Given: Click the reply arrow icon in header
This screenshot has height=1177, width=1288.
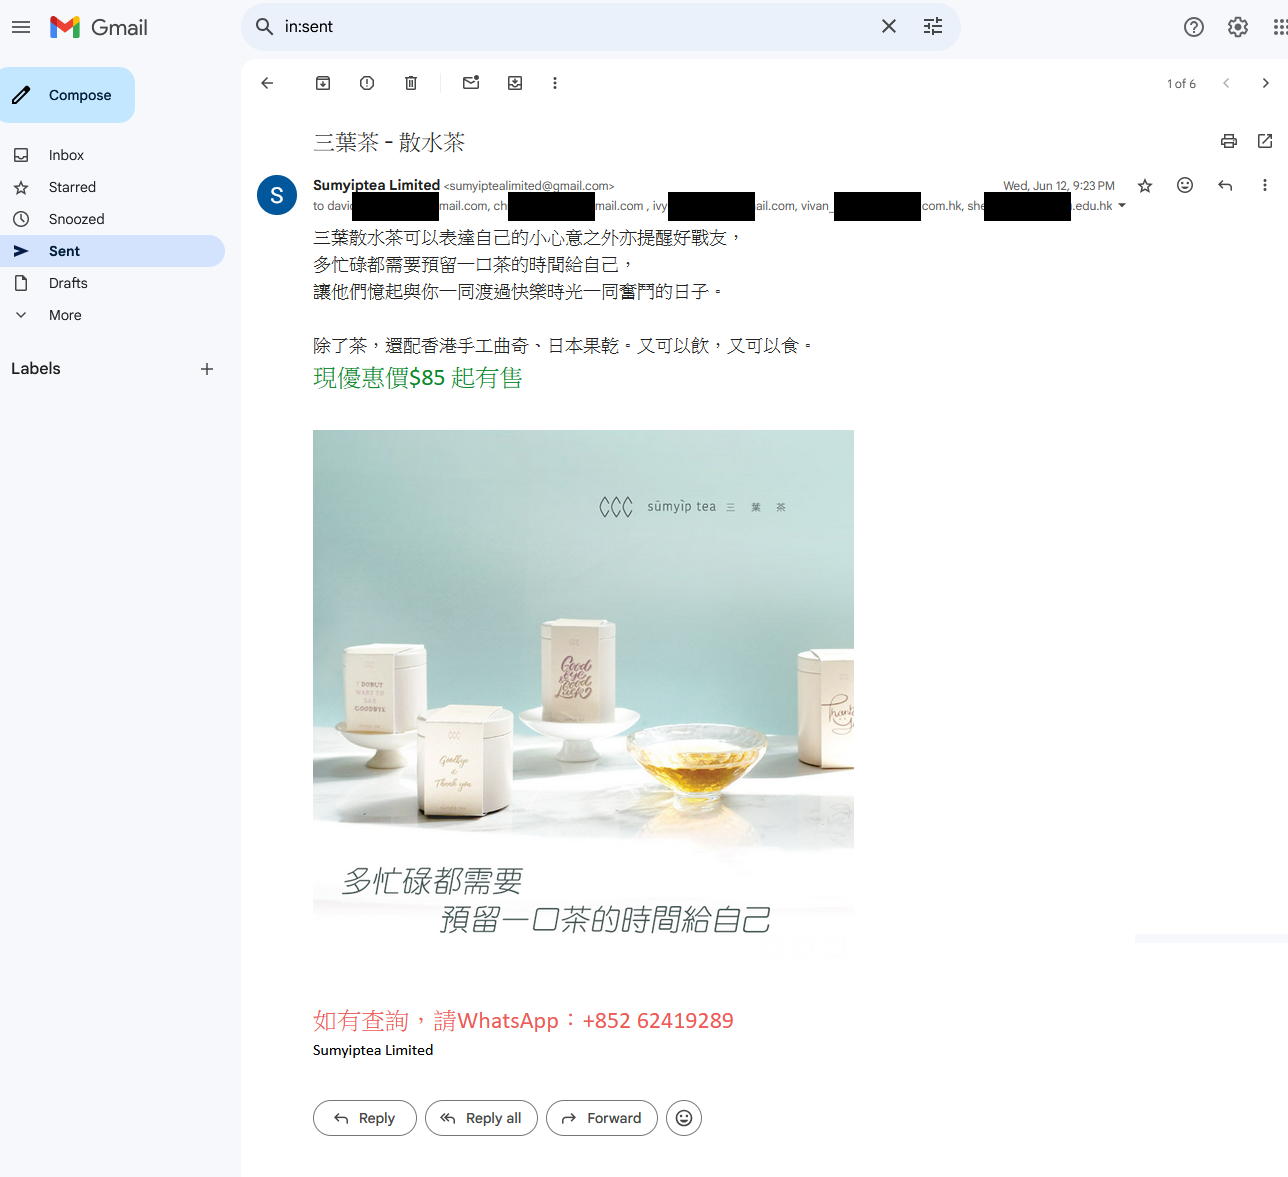Looking at the screenshot, I should tap(1225, 185).
